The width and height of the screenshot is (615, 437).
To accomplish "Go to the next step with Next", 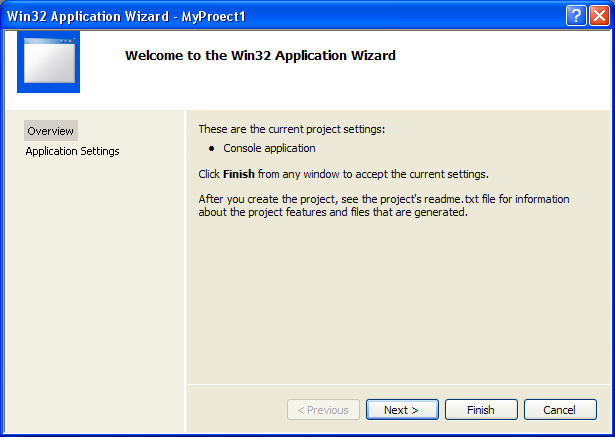I will tap(401, 410).
